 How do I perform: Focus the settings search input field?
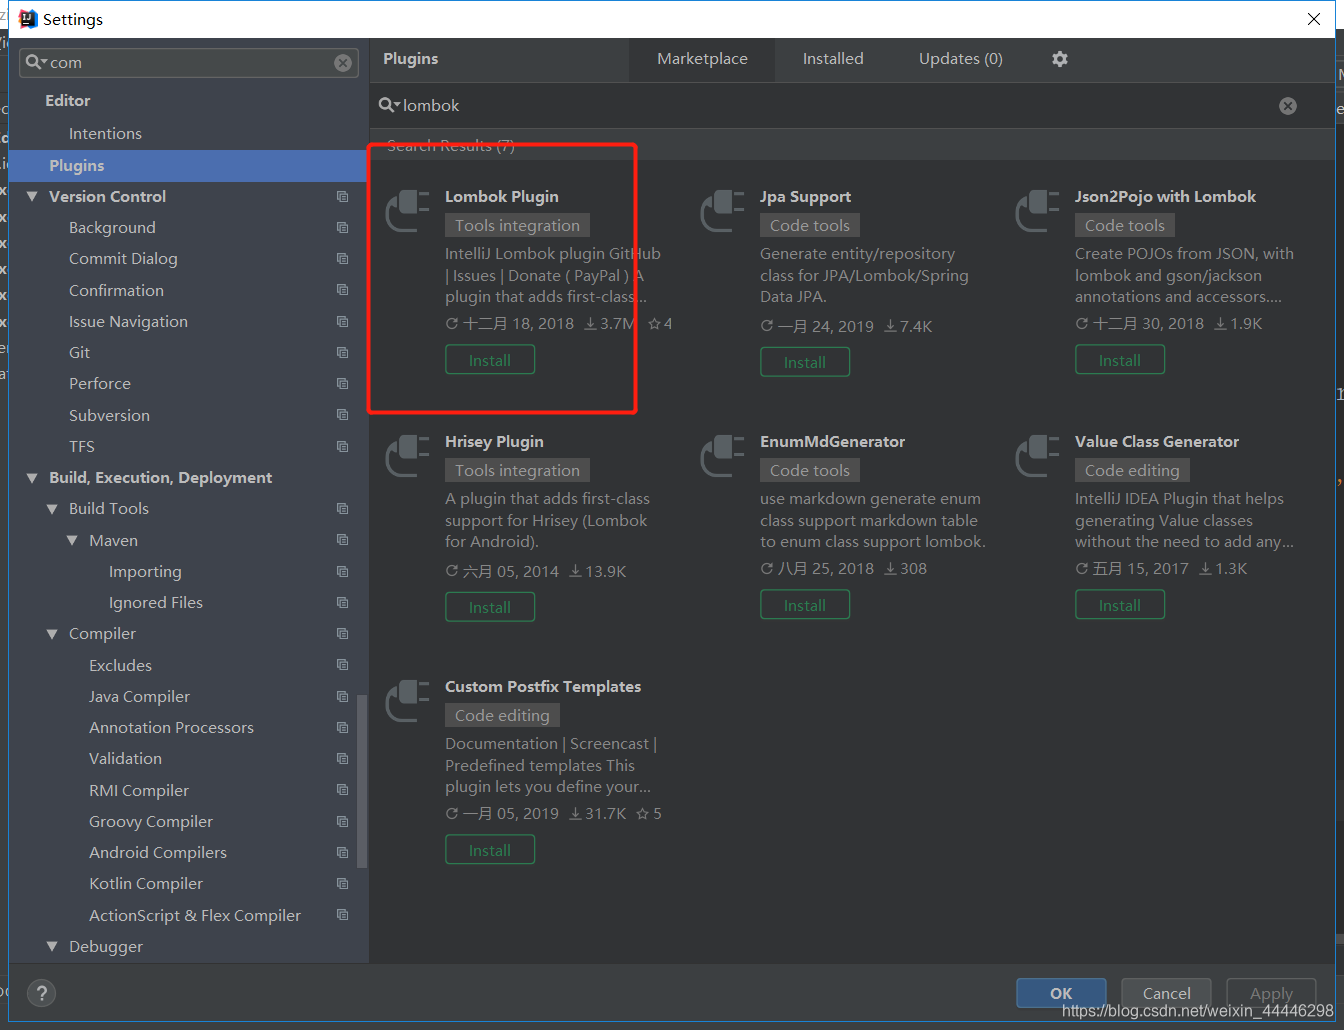click(x=189, y=63)
